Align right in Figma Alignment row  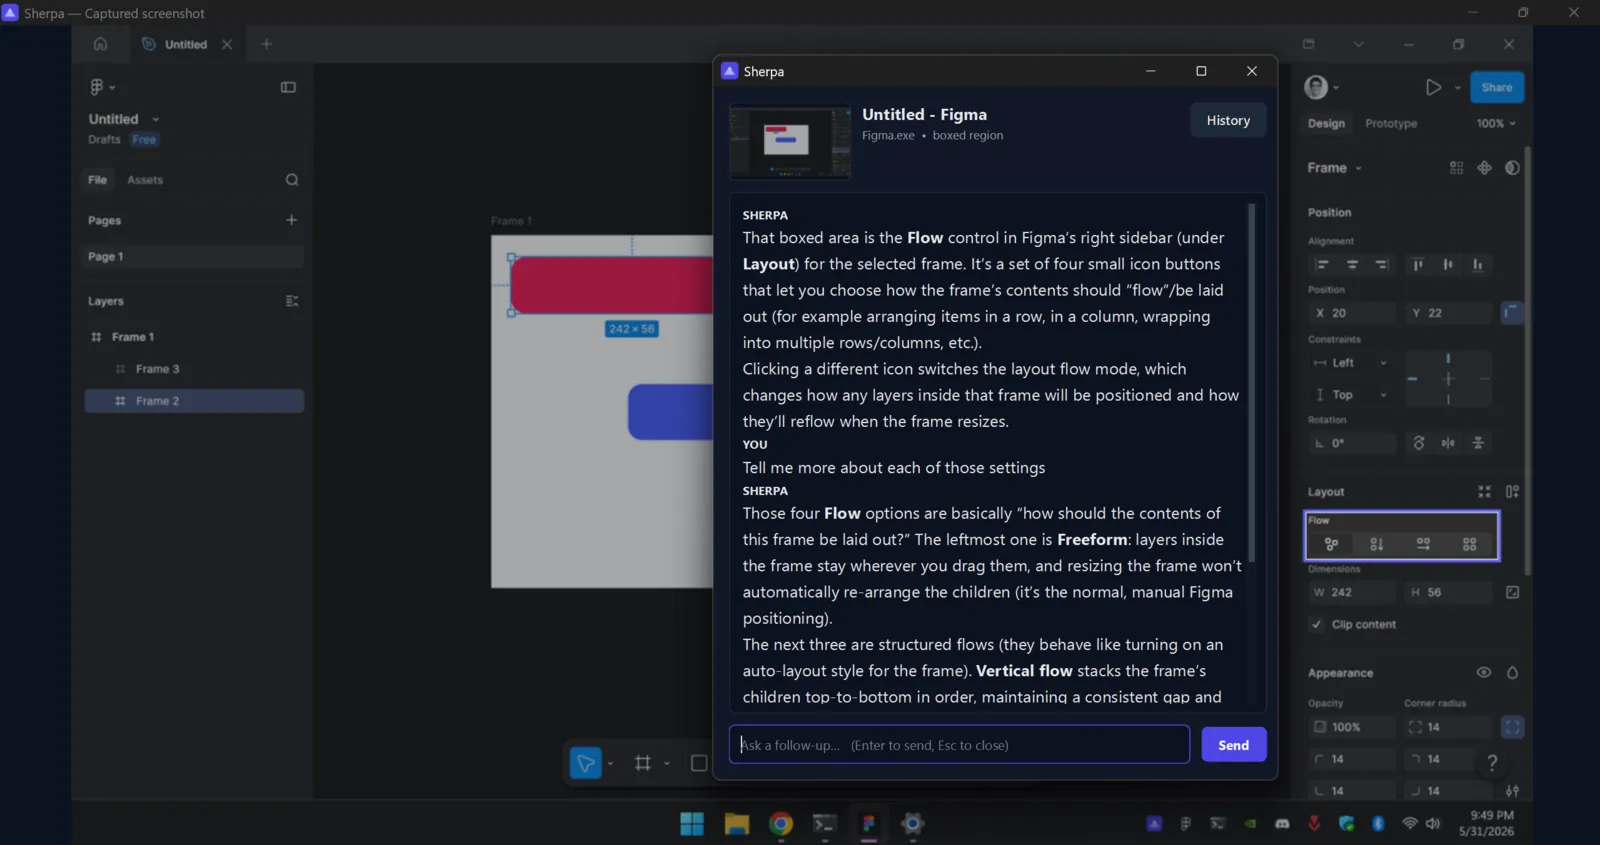(1381, 265)
